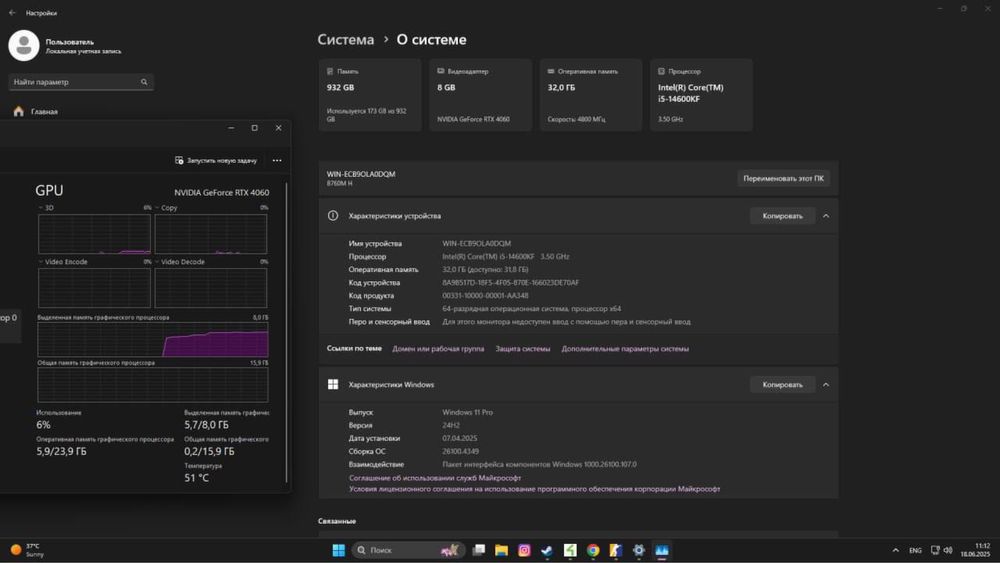Image resolution: width=1000 pixels, height=563 pixels.
Task: Open the Counter-Strike icon on the taskbar
Action: [615, 550]
